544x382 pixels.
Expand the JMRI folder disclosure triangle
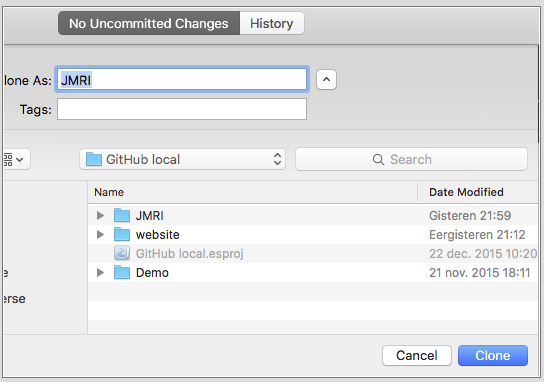coord(100,215)
